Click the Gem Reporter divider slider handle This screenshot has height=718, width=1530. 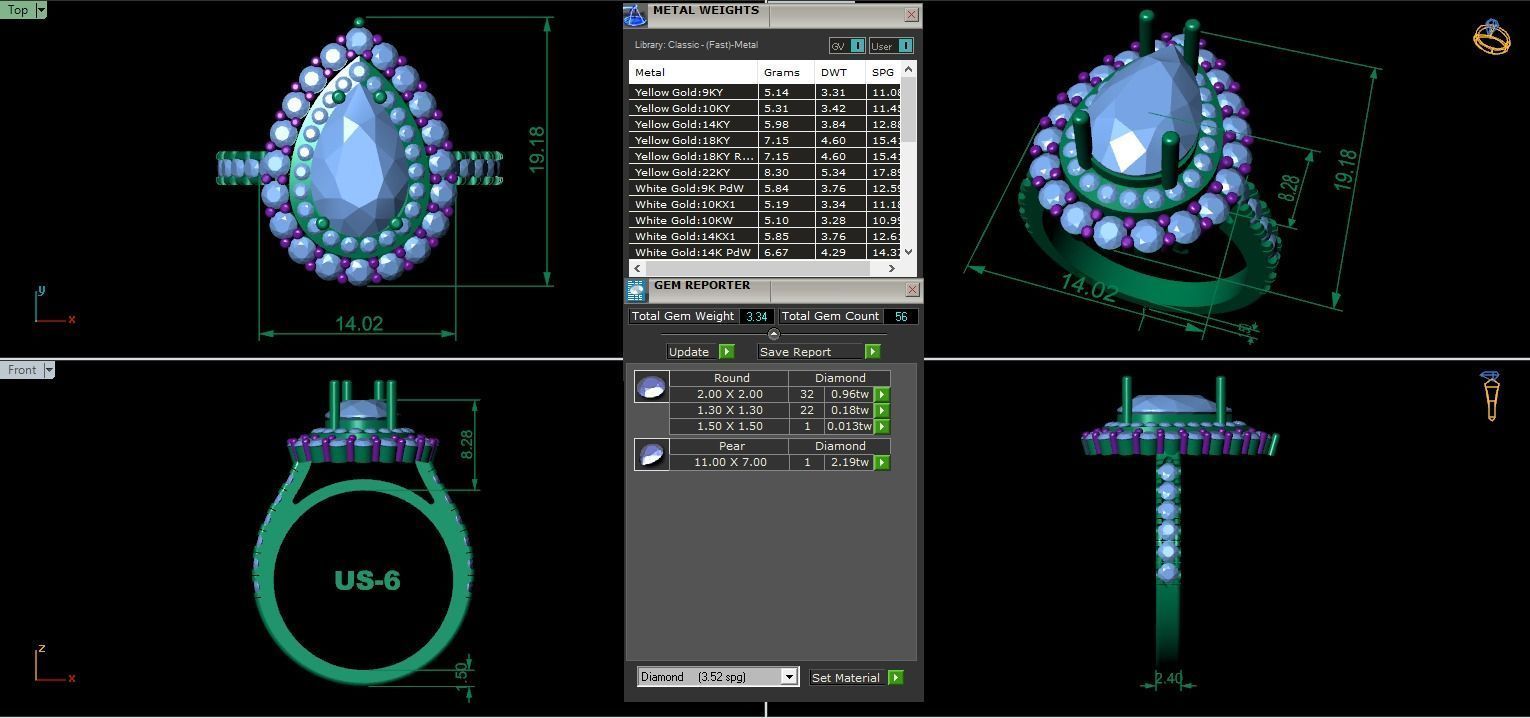(x=773, y=334)
